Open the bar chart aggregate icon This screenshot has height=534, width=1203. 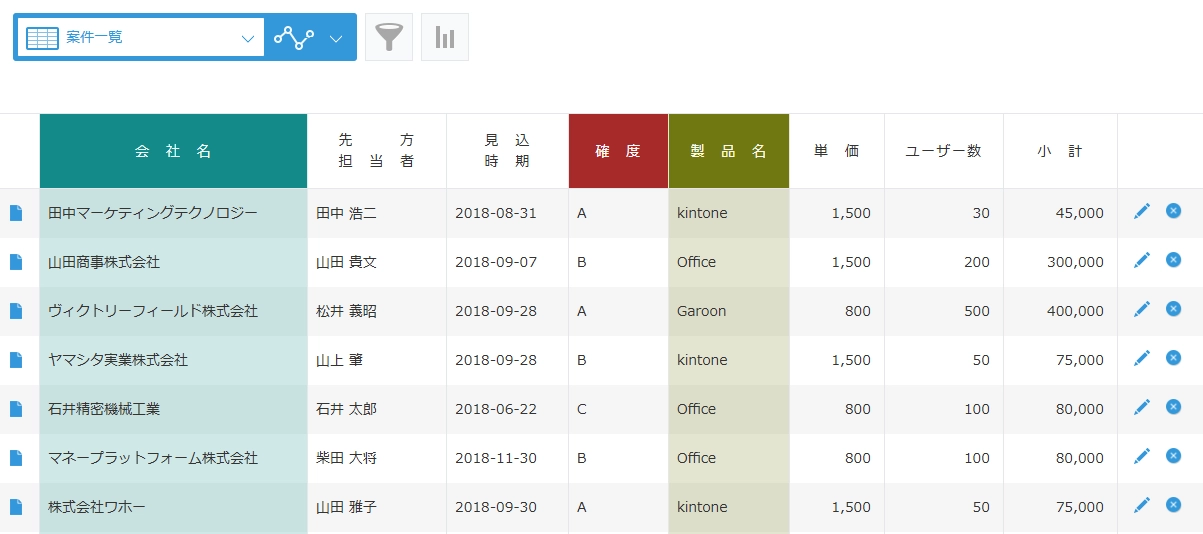click(445, 37)
